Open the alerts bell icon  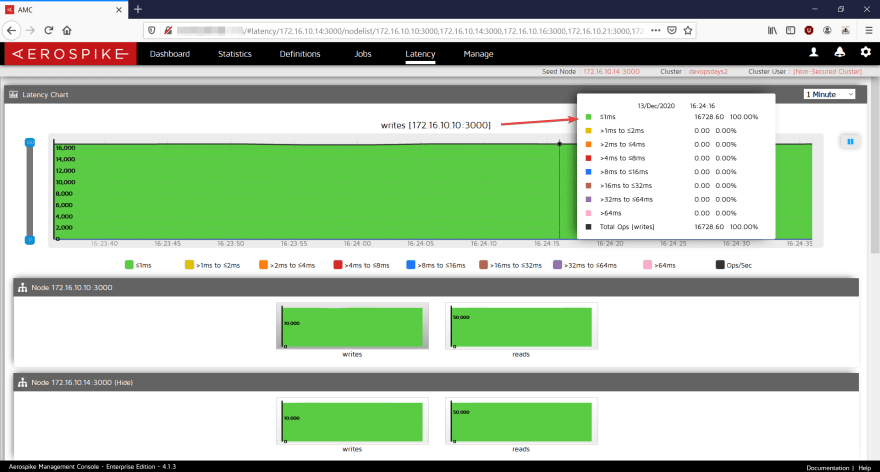[x=840, y=52]
